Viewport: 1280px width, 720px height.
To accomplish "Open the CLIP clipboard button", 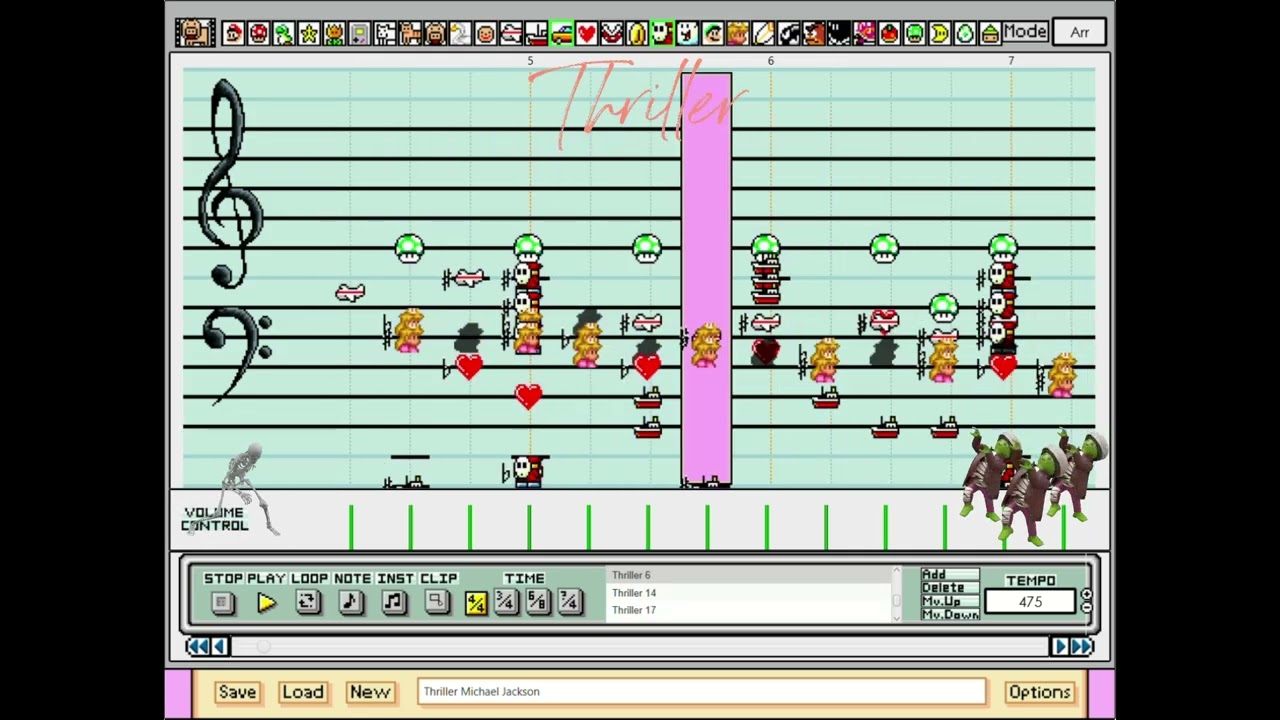I will [437, 602].
